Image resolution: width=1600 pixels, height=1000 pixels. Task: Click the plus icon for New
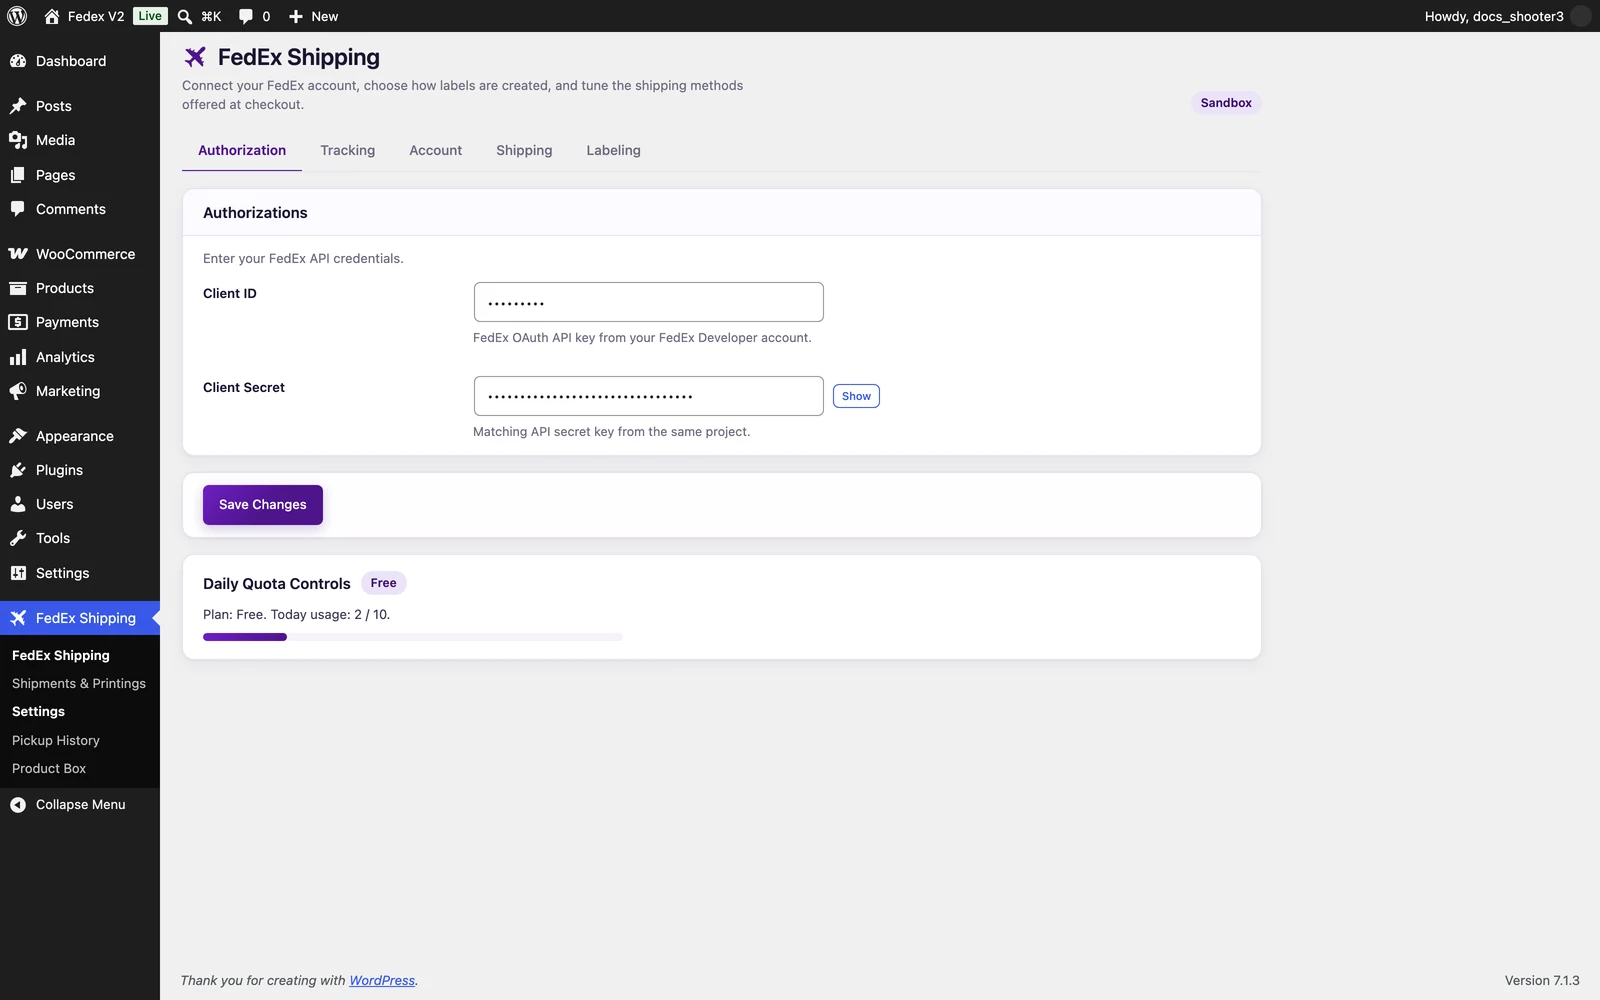tap(296, 16)
